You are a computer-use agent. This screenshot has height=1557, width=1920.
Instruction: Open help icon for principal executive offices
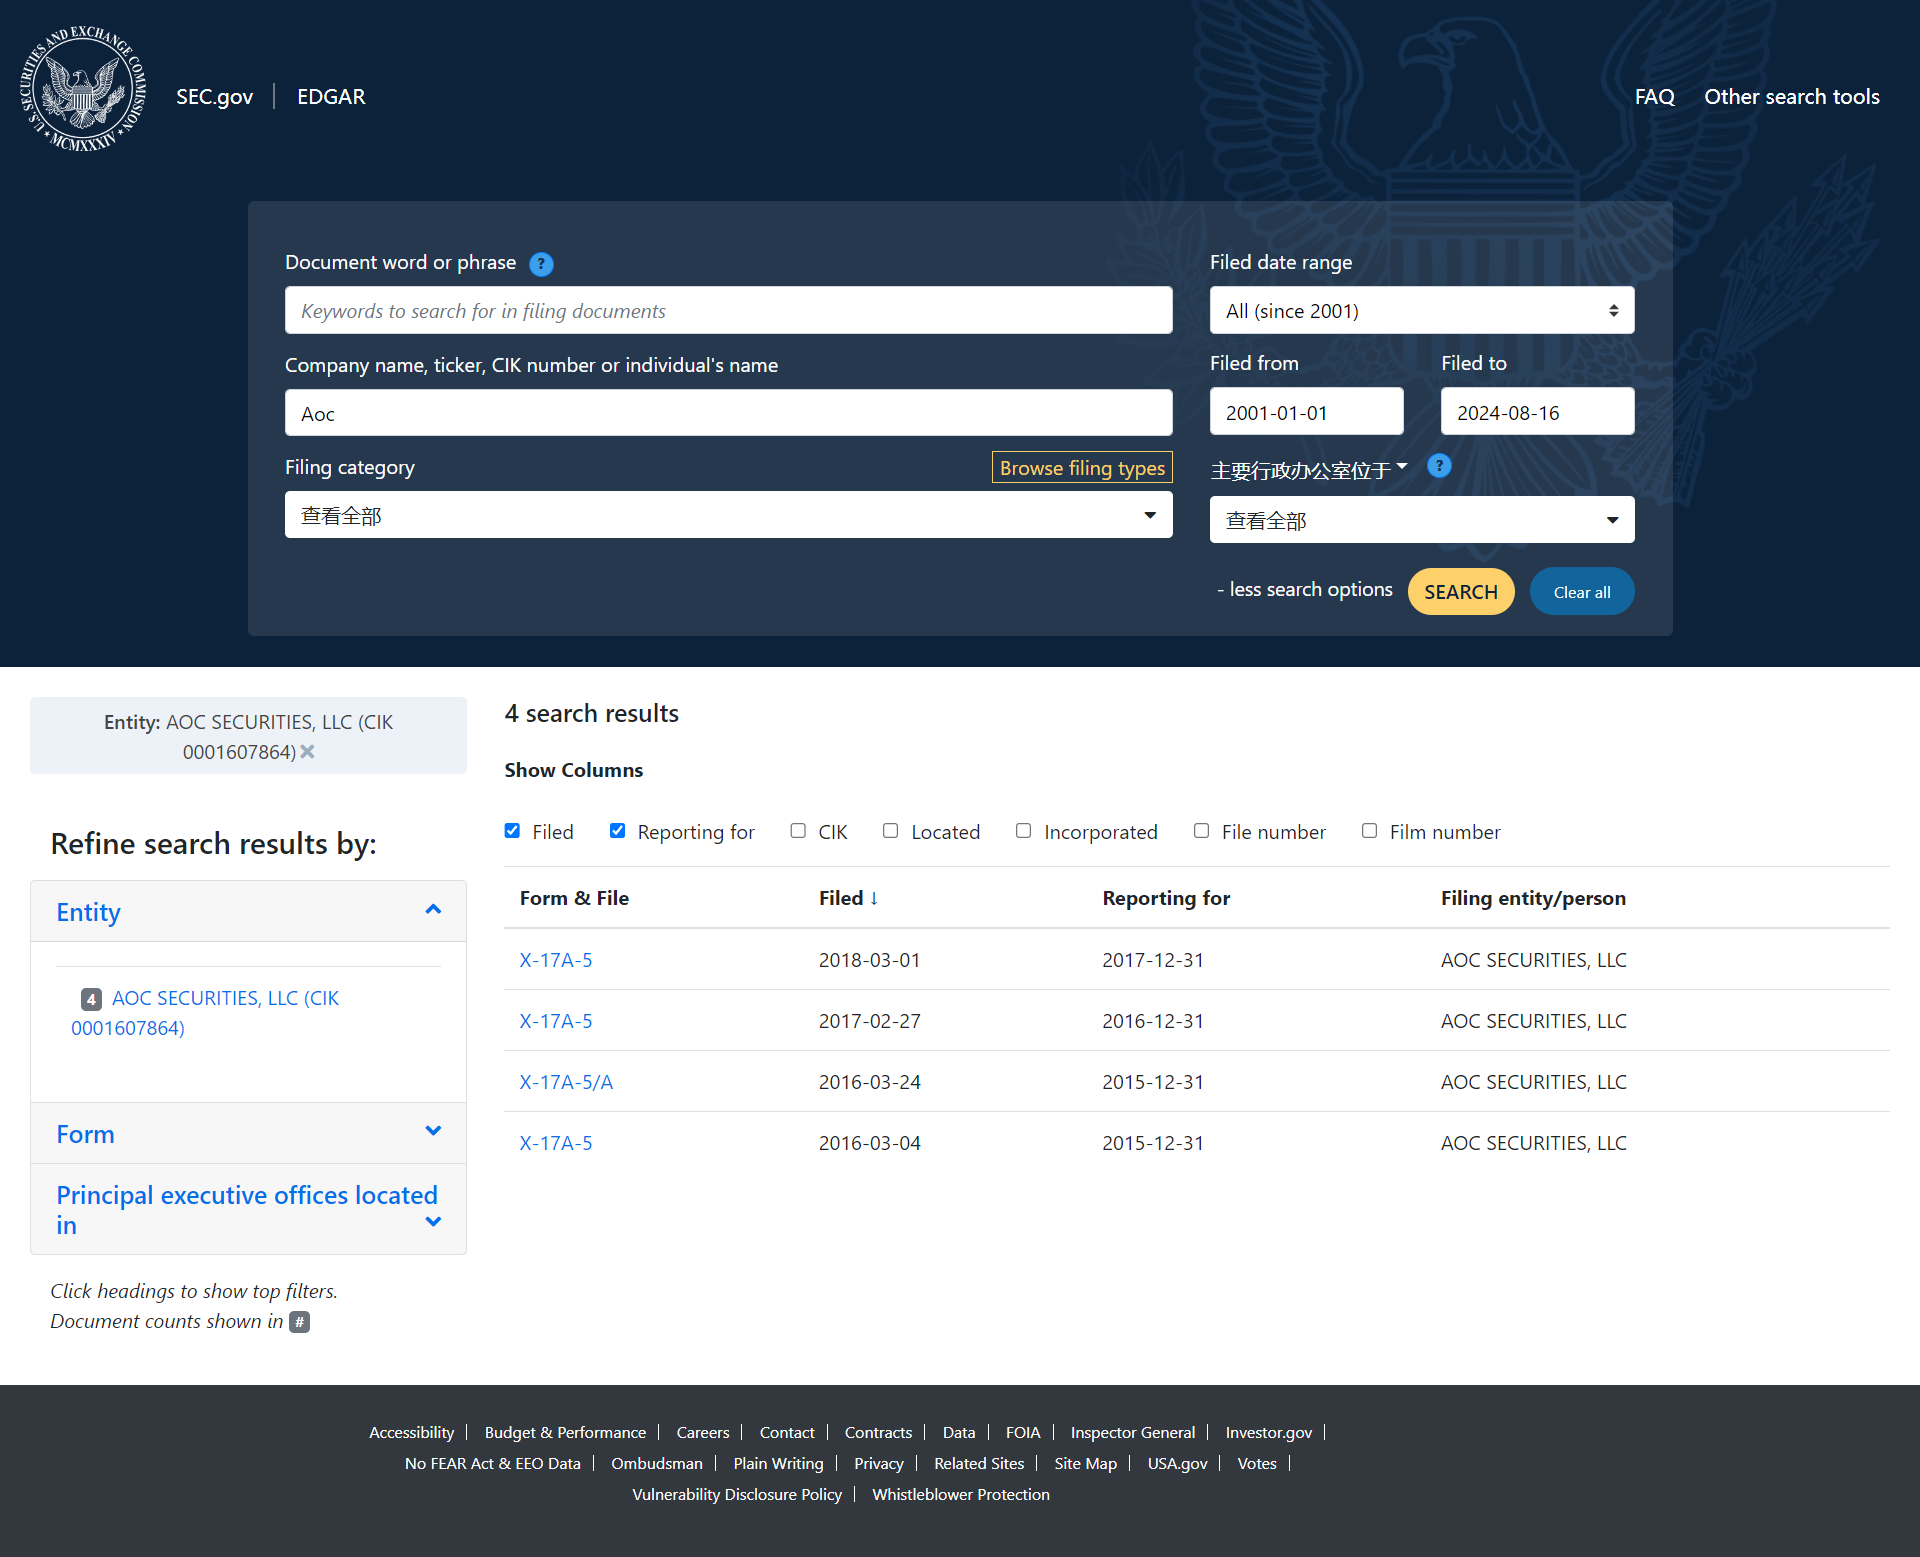pos(1439,466)
